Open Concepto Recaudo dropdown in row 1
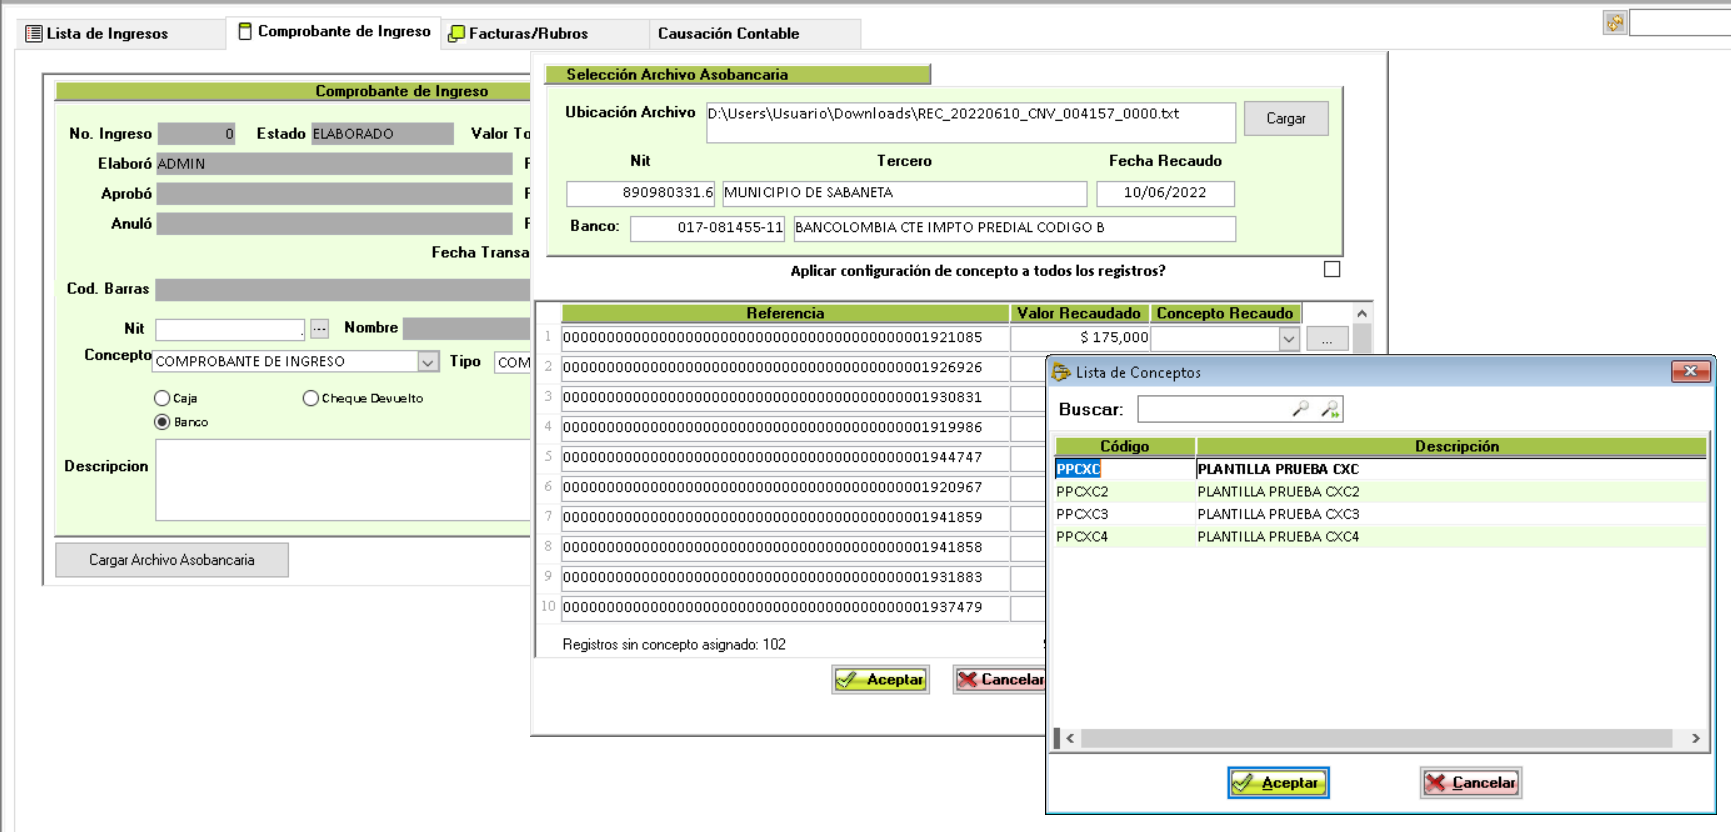 [x=1288, y=340]
